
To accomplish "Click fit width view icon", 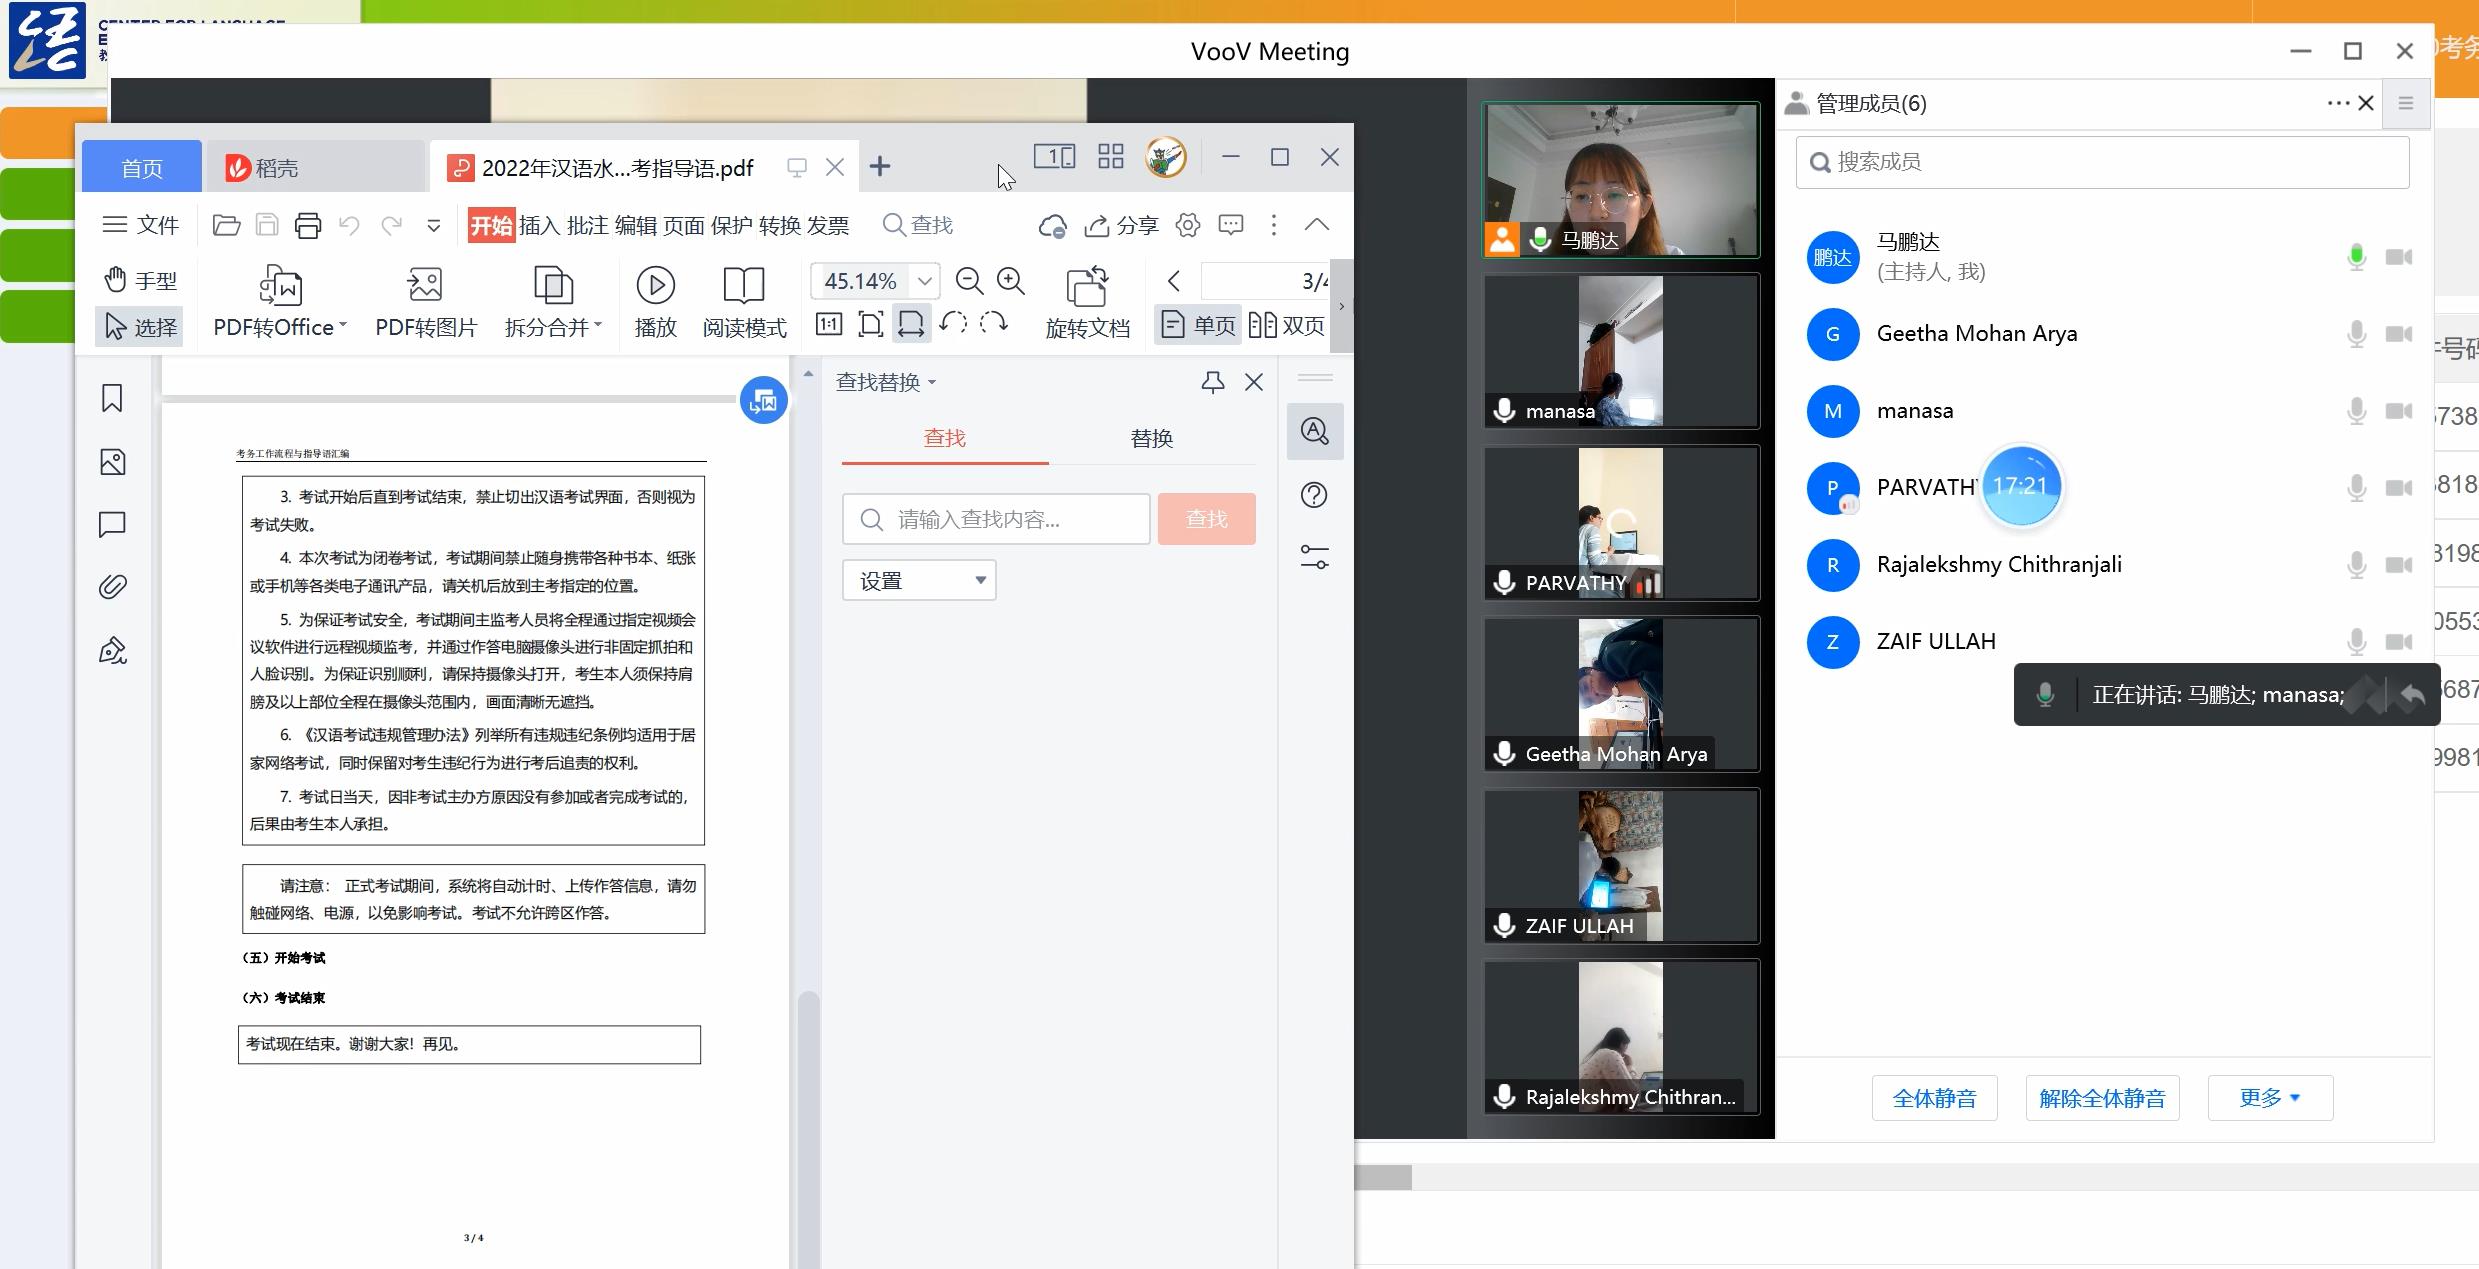I will click(x=911, y=324).
